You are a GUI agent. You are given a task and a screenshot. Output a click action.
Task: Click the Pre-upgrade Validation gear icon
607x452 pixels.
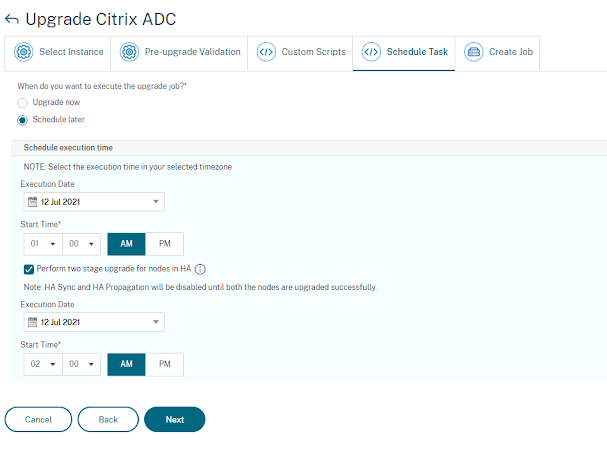tap(129, 52)
